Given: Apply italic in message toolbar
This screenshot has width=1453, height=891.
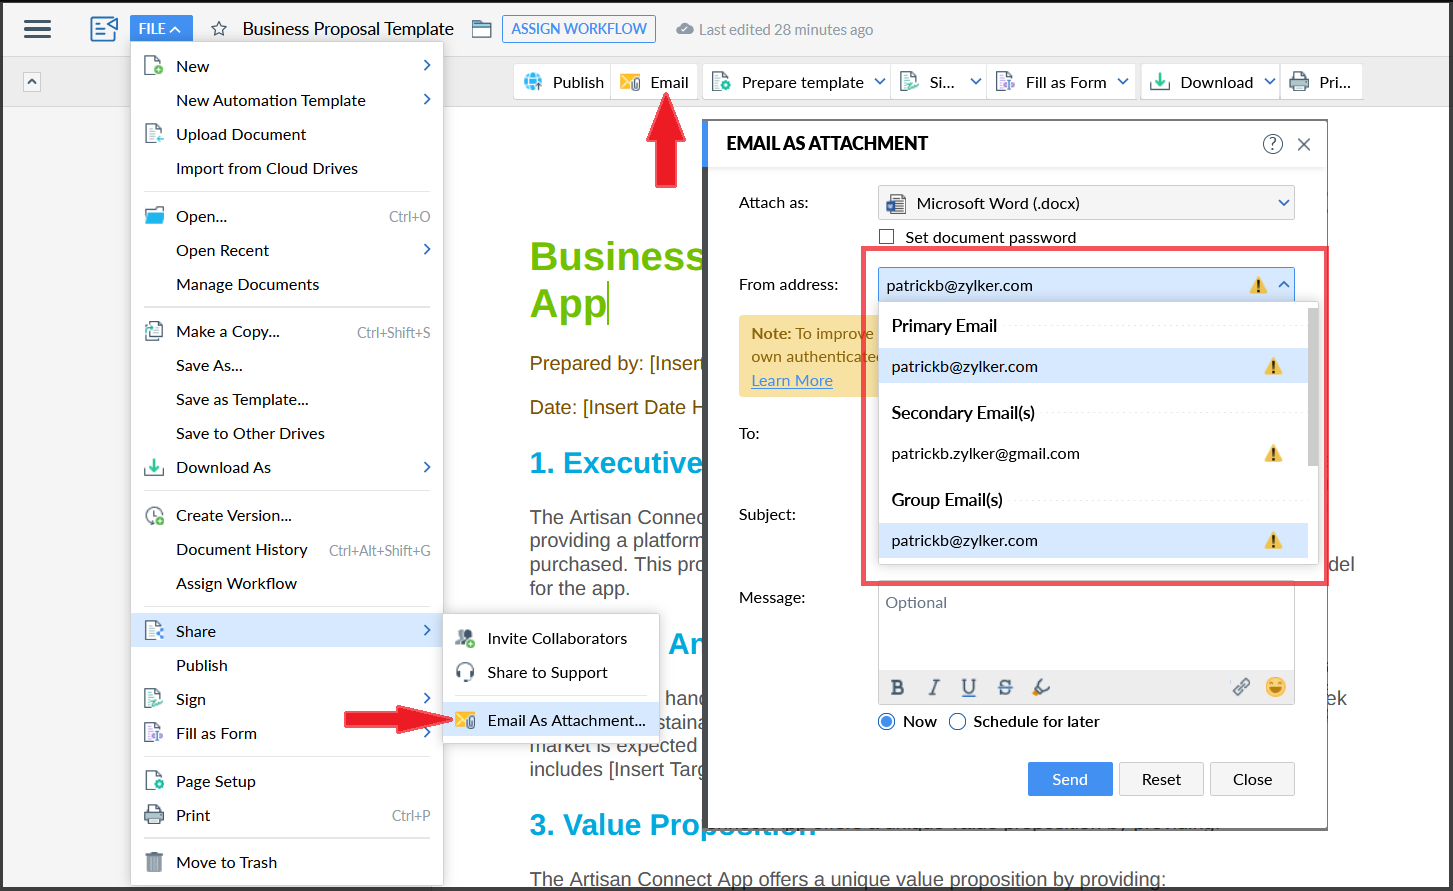Looking at the screenshot, I should [933, 687].
